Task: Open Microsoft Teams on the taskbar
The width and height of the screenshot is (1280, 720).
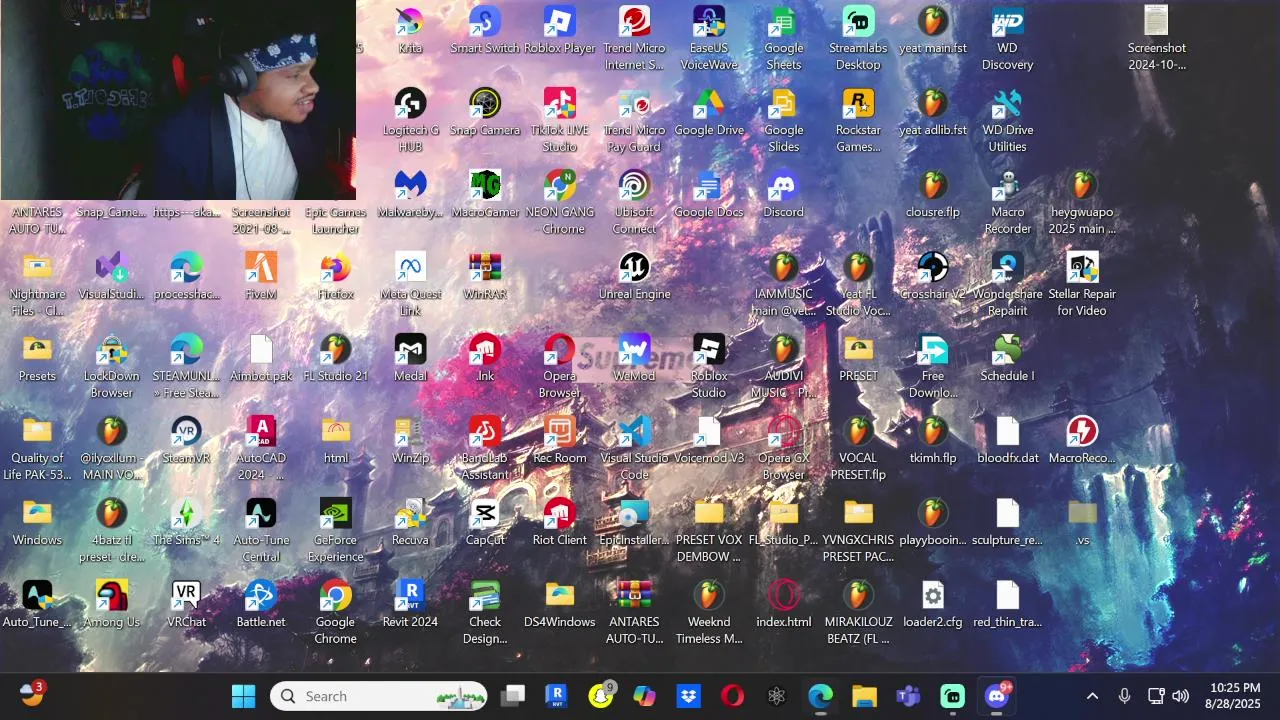Action: coord(908,696)
